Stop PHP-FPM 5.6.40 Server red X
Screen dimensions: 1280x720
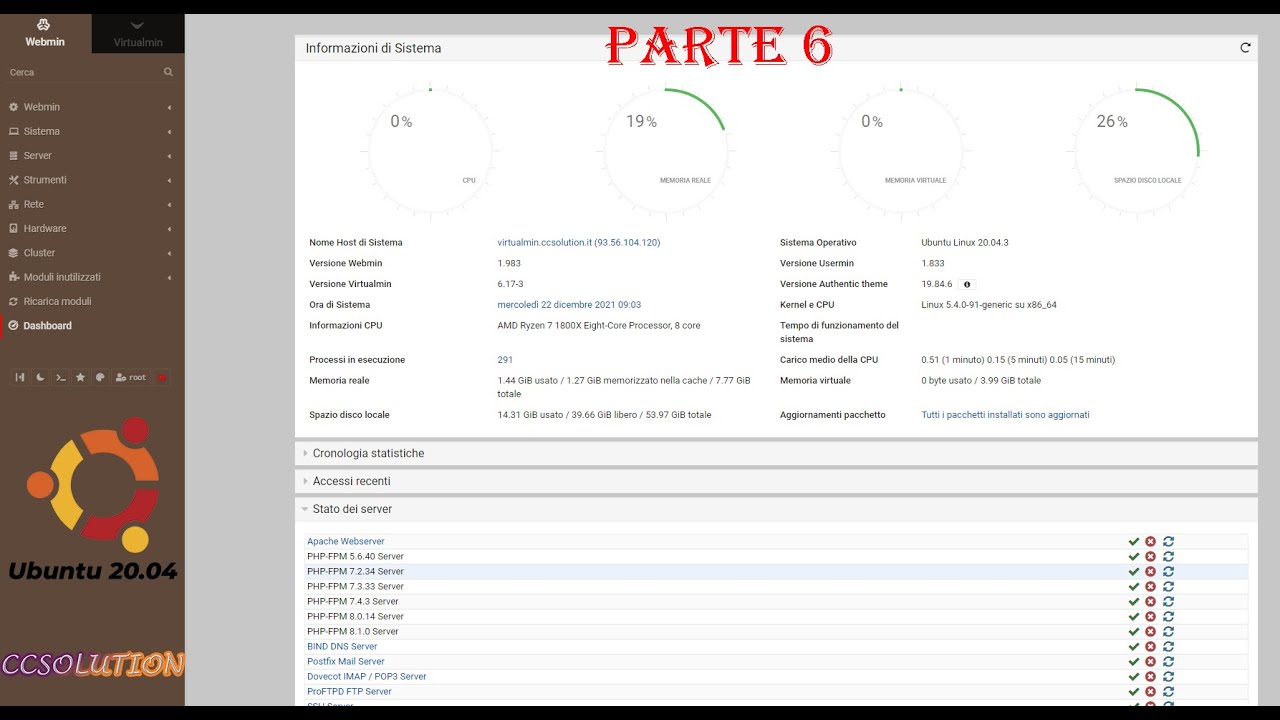click(1151, 556)
